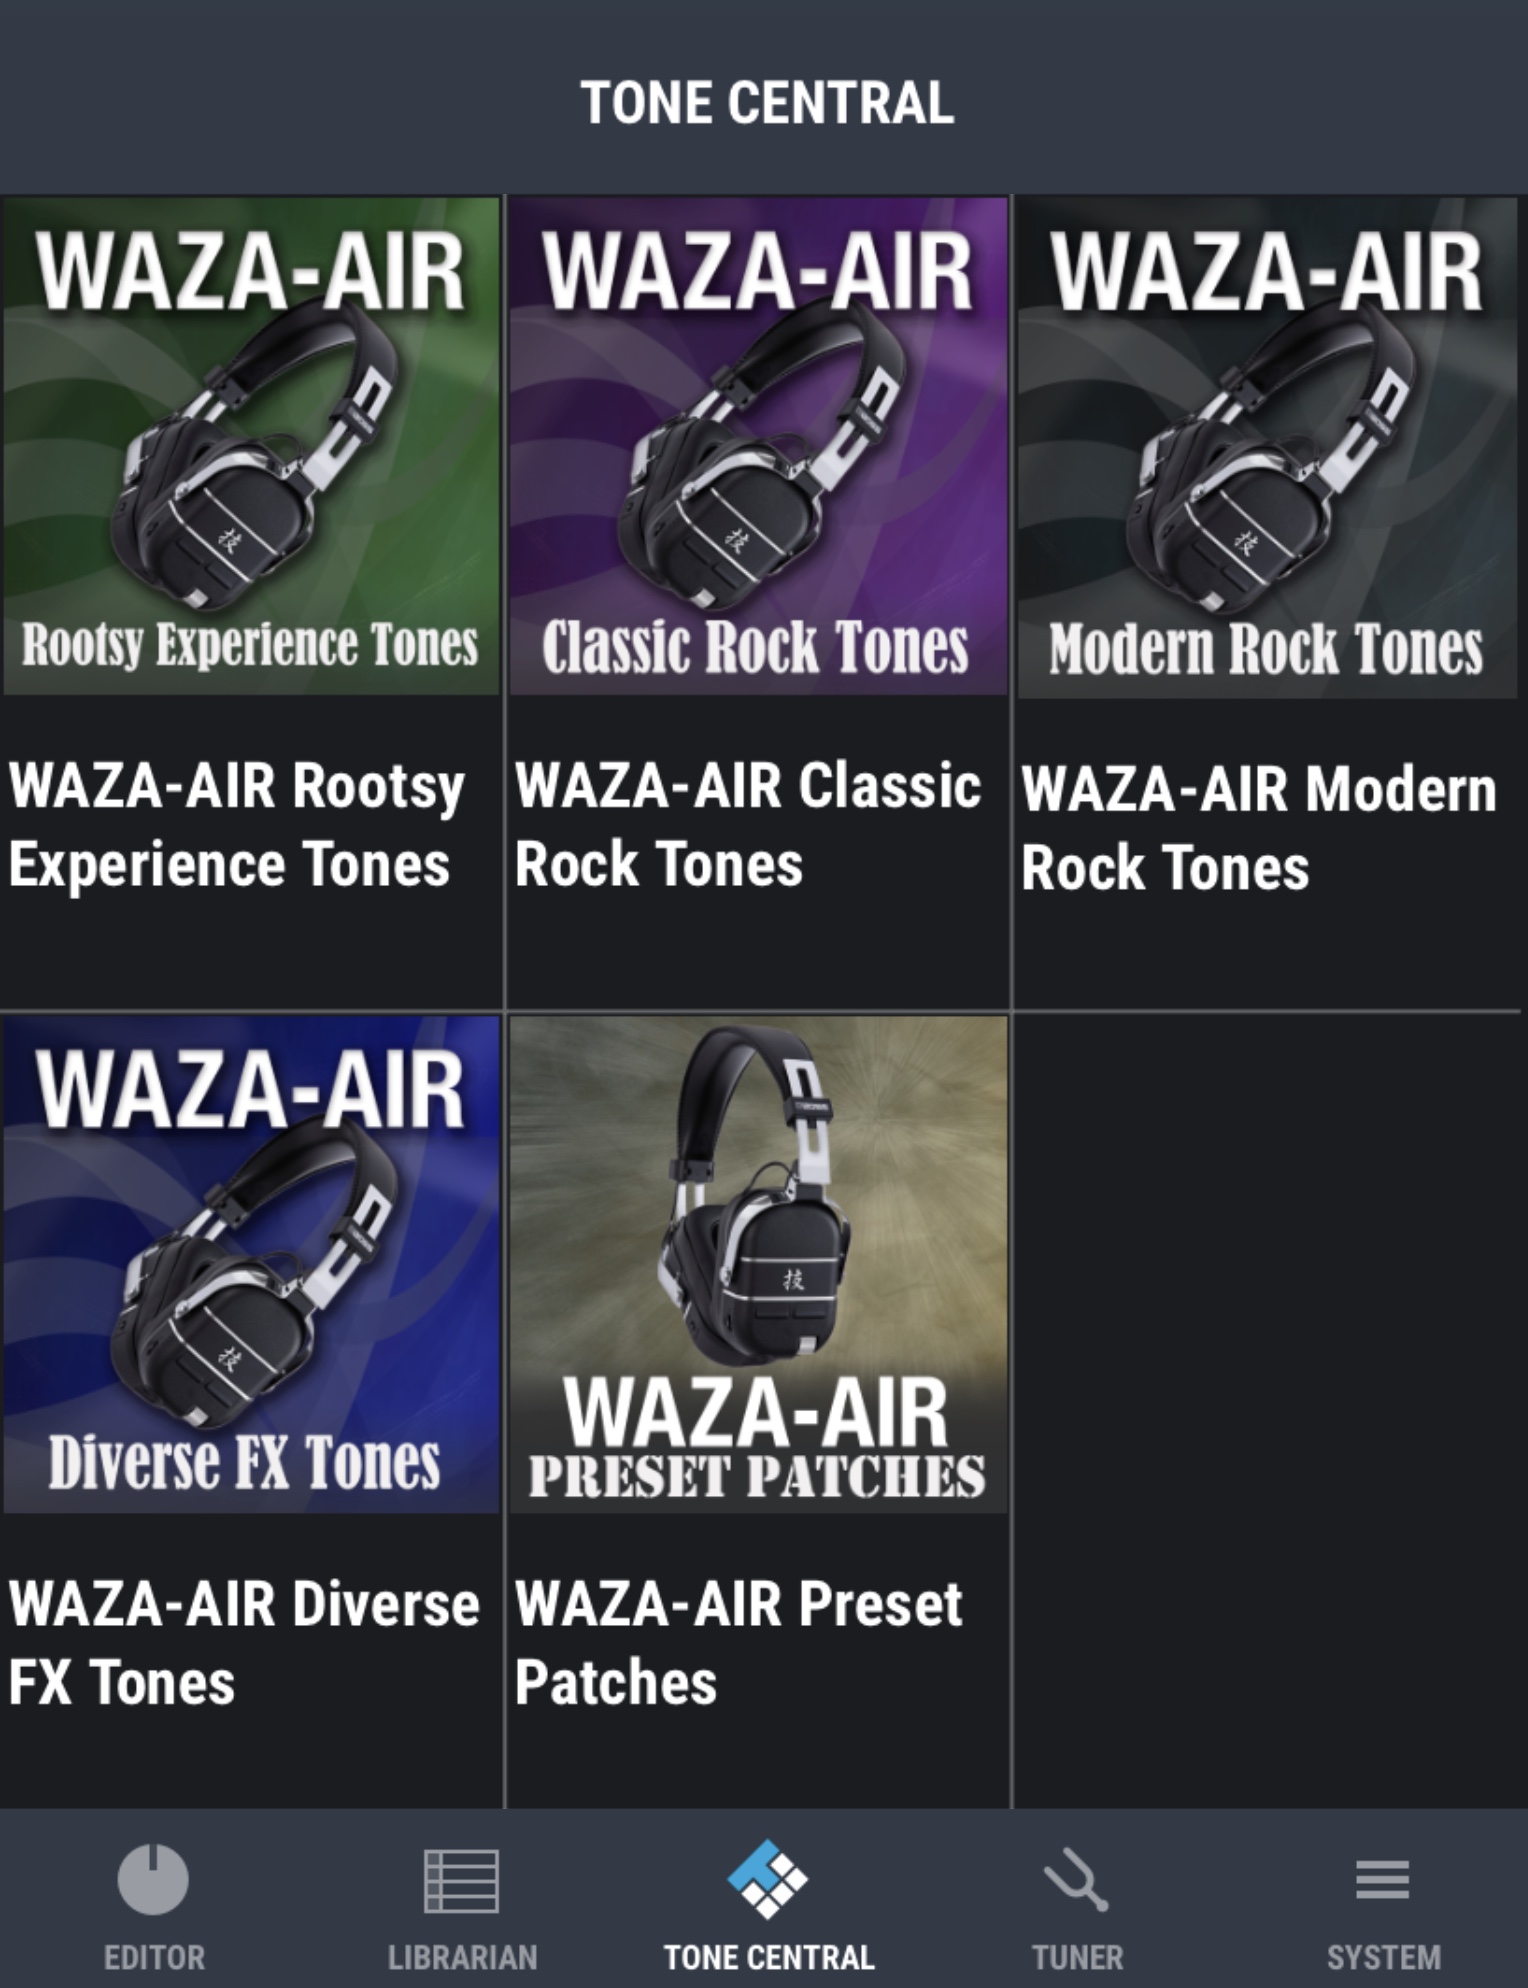Go to the SYSTEM tab label
The height and width of the screenshot is (1988, 1528).
pyautogui.click(x=1383, y=1957)
